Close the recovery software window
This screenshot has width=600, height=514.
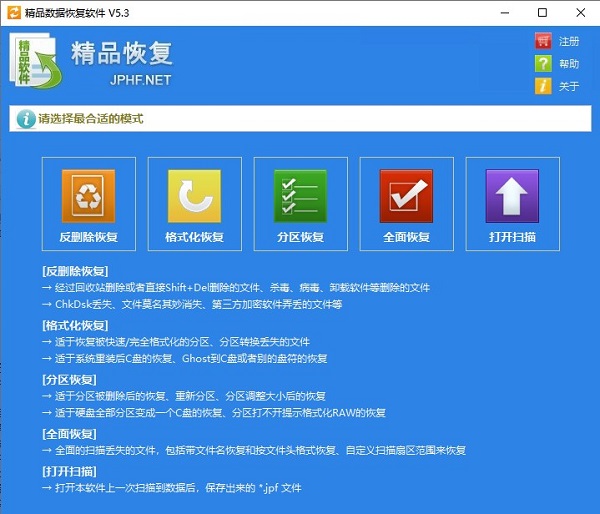[580, 13]
